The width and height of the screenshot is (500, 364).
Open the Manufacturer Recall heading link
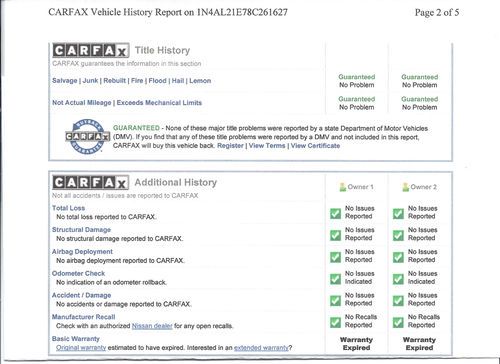coord(84,317)
